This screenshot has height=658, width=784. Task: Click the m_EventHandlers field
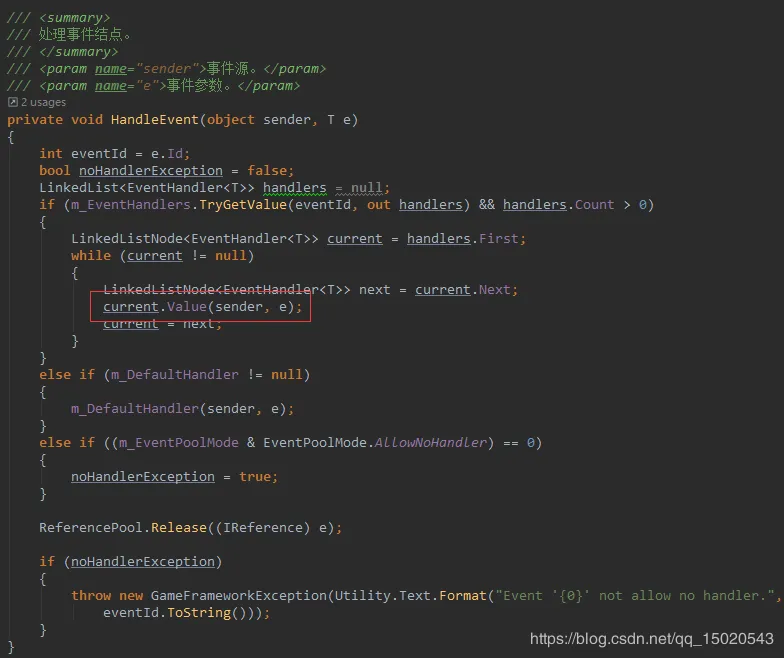(x=131, y=204)
